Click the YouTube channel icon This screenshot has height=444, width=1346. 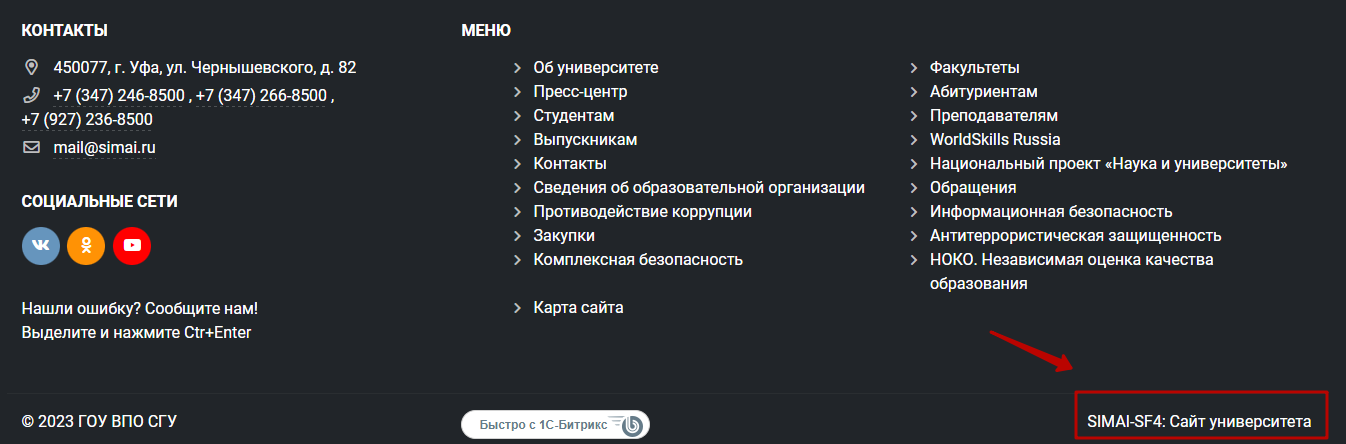tap(132, 245)
